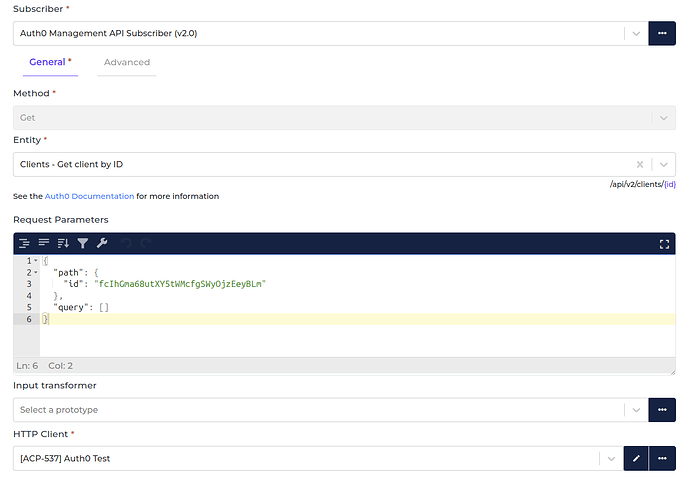The image size is (690, 477).
Task: Click line number 6 in the gutter
Action: coord(29,319)
